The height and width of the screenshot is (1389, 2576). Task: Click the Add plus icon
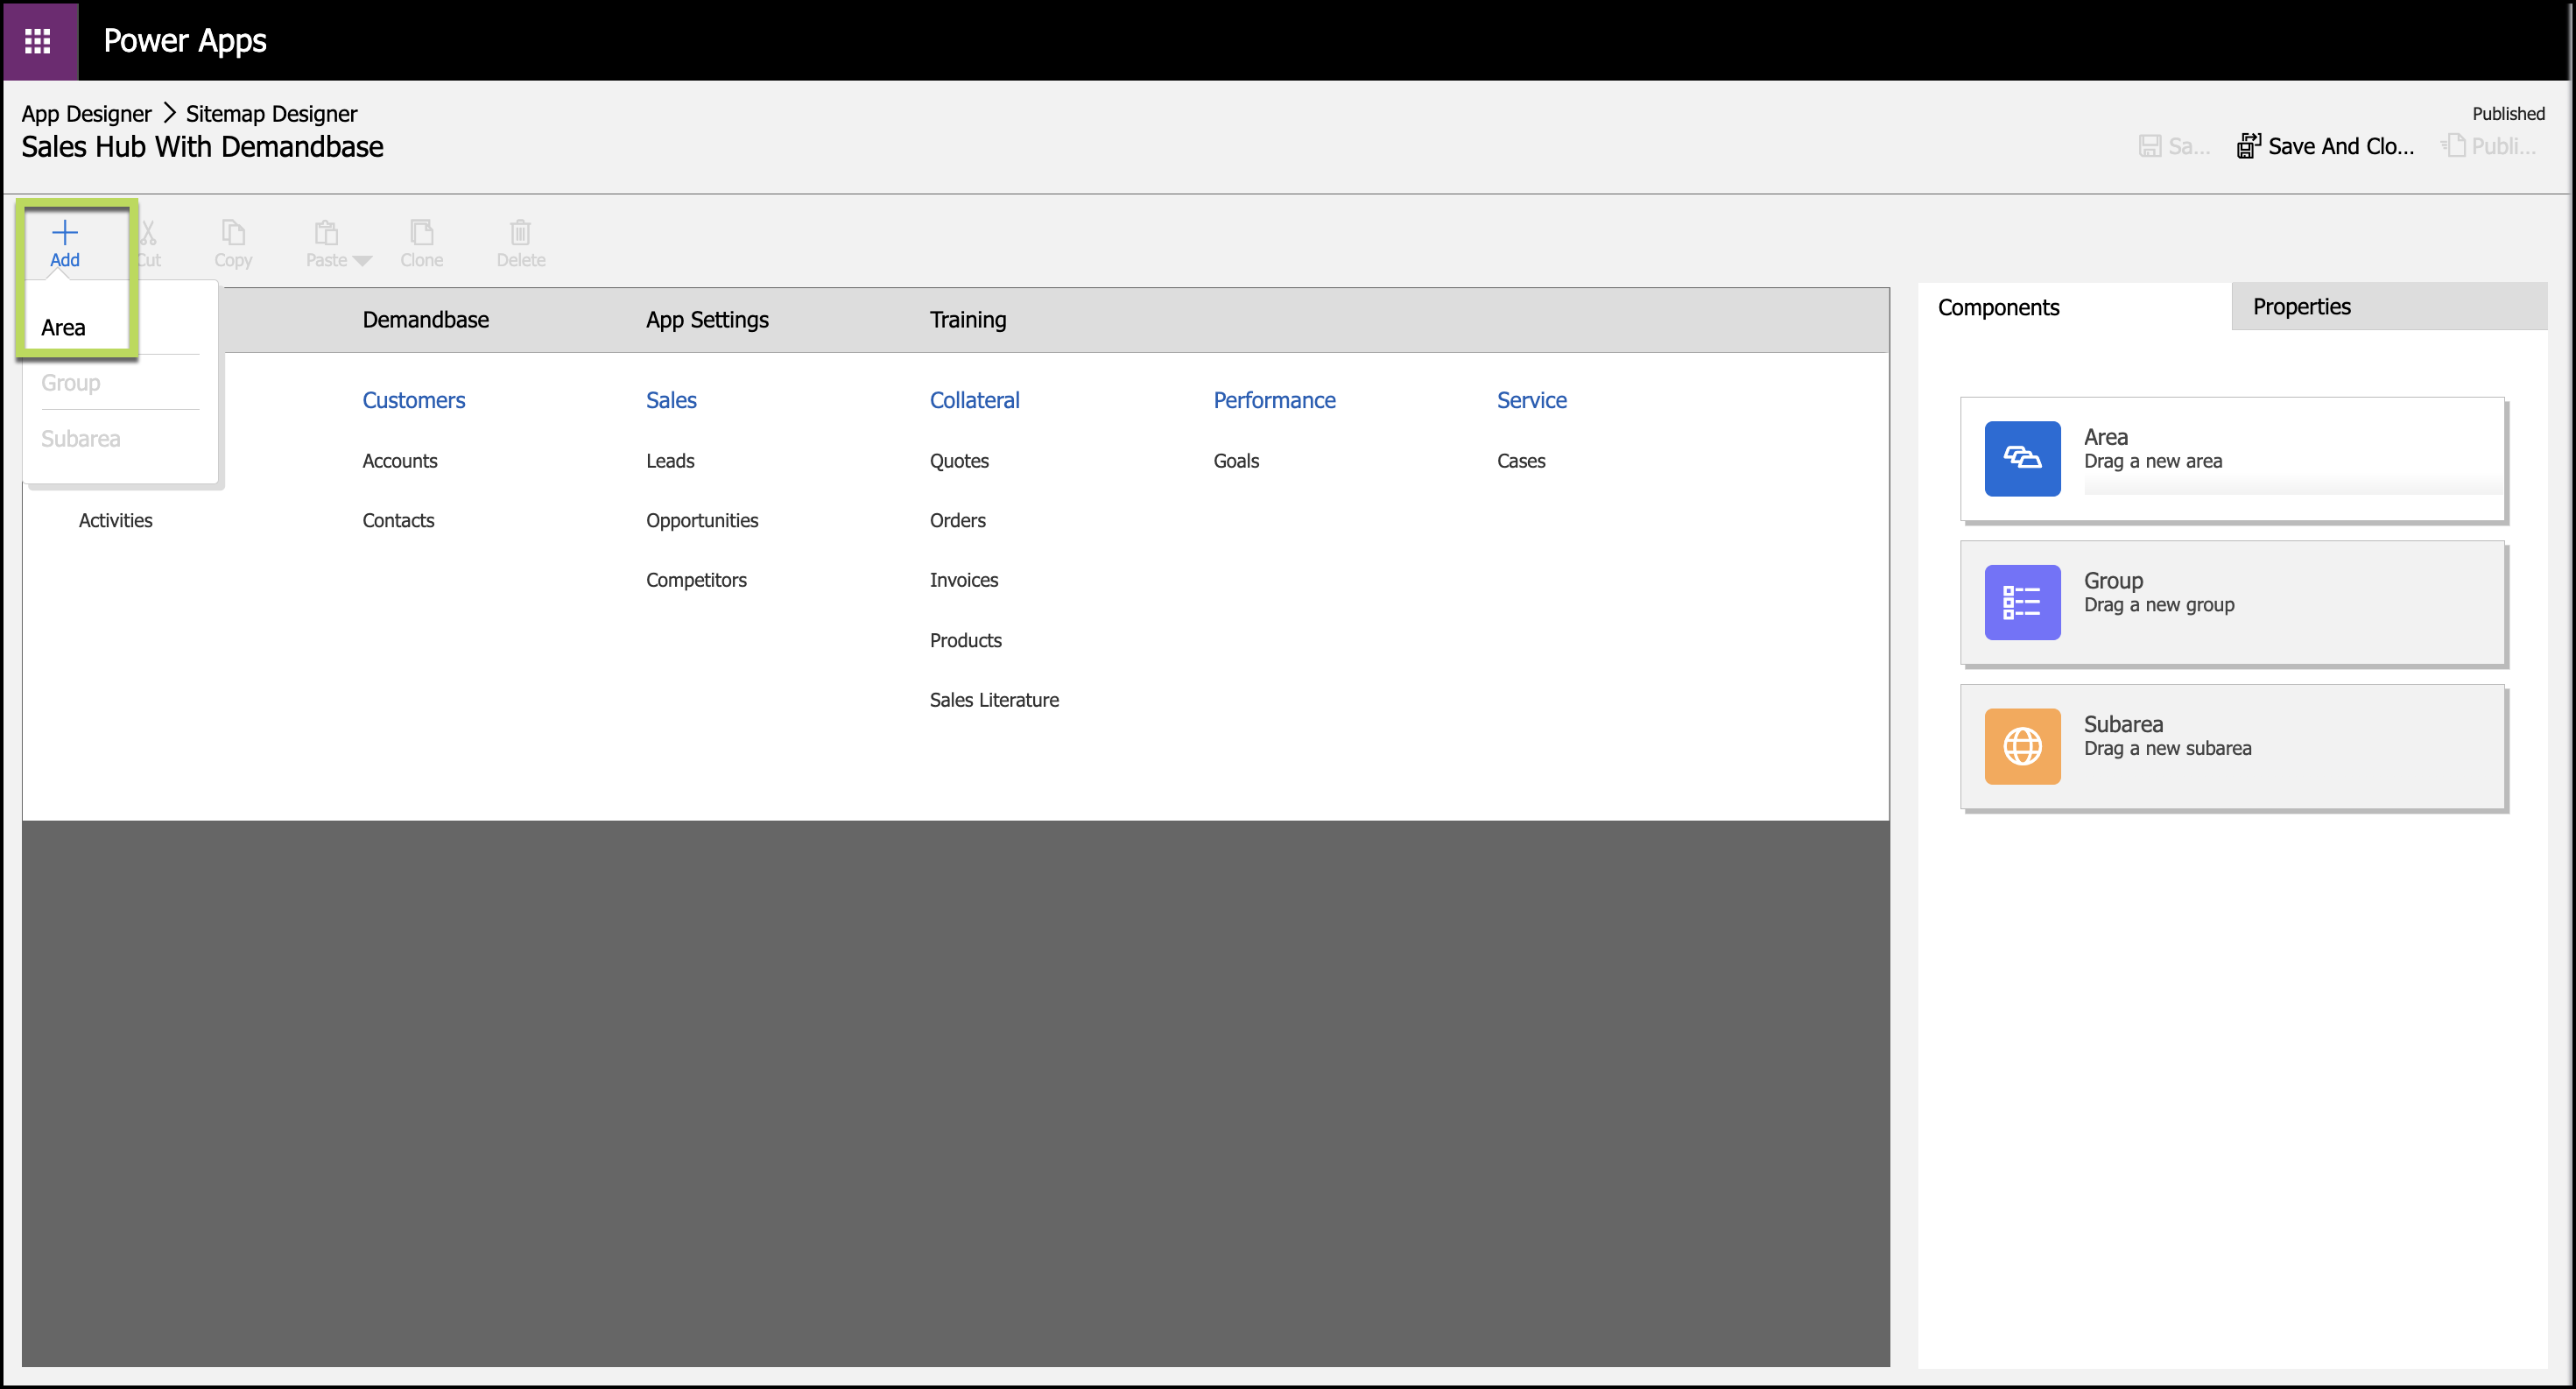65,233
